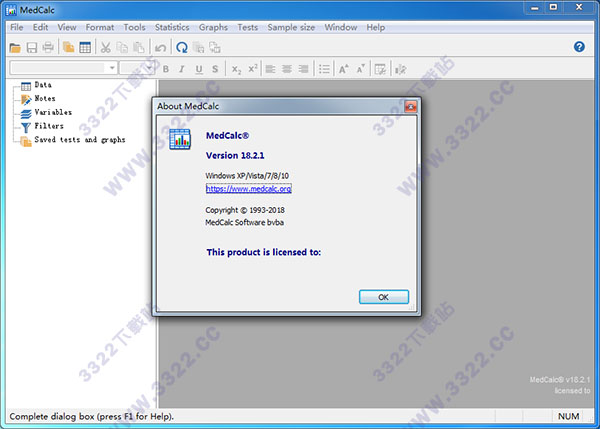This screenshot has height=429, width=600.
Task: Select Variables in the contents tree
Action: coord(53,112)
